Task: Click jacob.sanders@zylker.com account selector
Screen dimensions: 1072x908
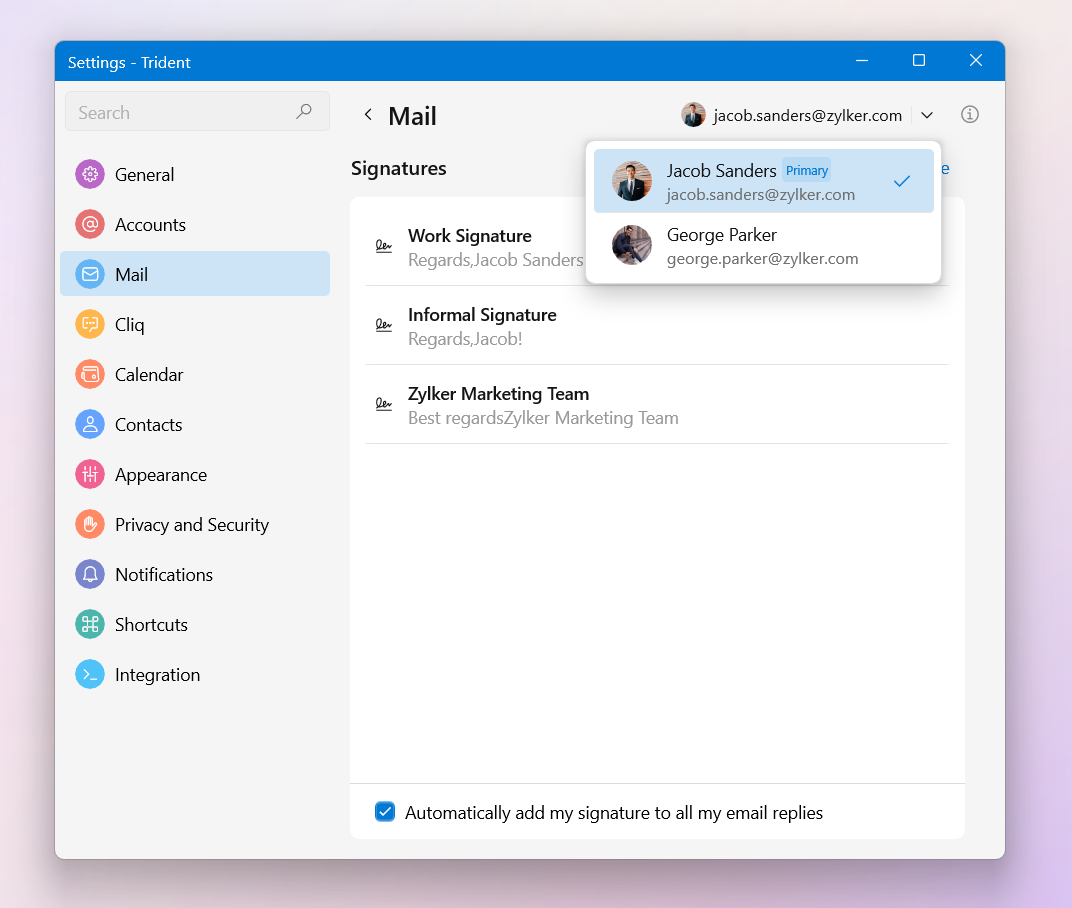Action: 807,115
